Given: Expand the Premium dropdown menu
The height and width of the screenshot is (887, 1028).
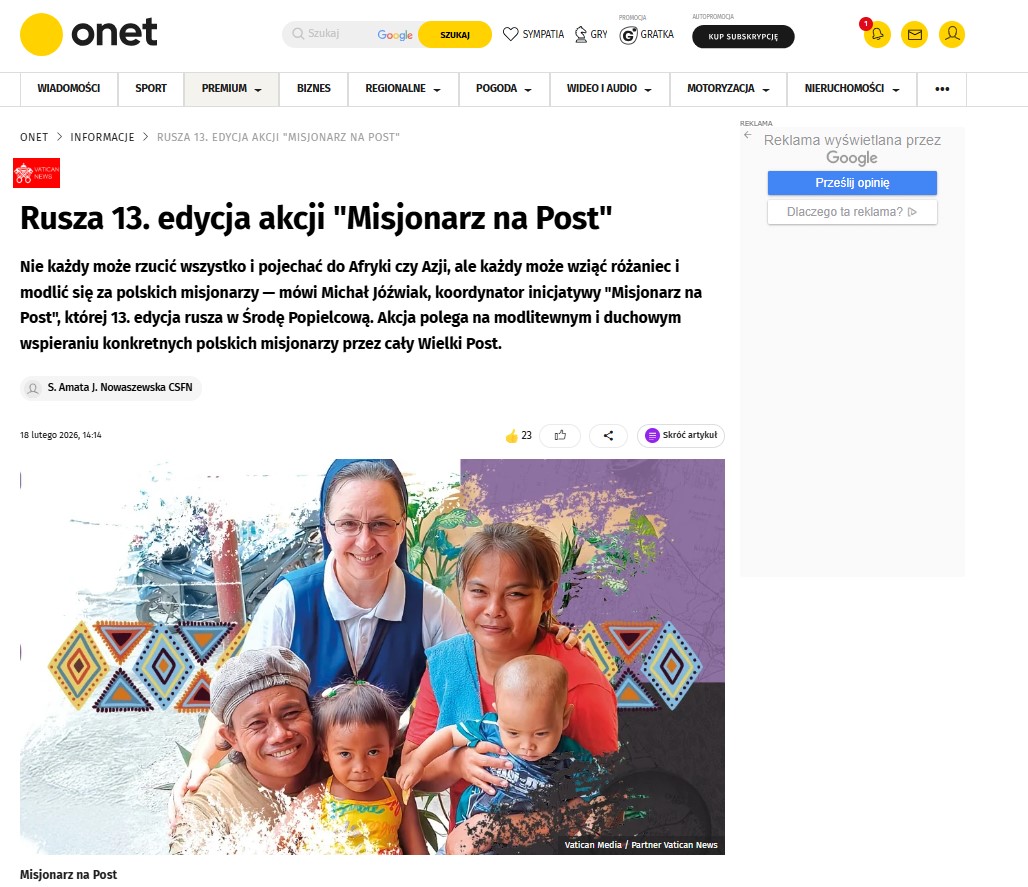Looking at the screenshot, I should tap(231, 89).
